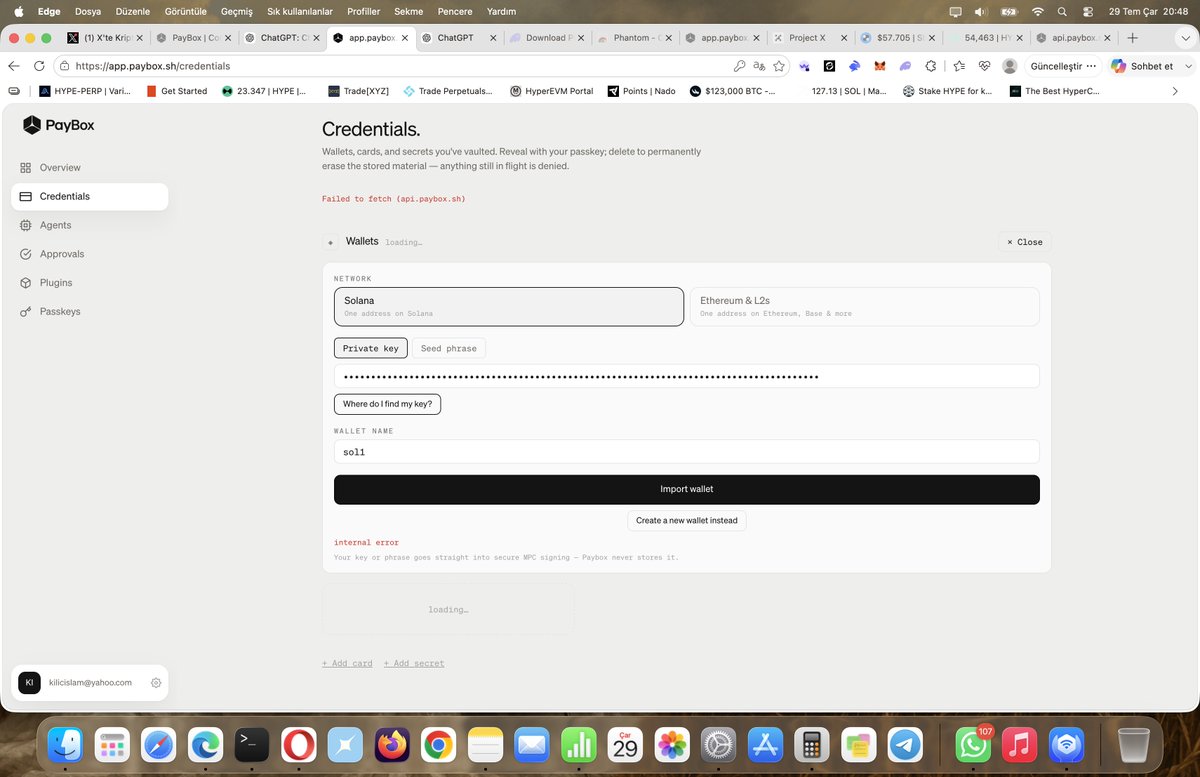Open Telegram from the dock
Image resolution: width=1200 pixels, height=777 pixels.
pyautogui.click(x=906, y=745)
